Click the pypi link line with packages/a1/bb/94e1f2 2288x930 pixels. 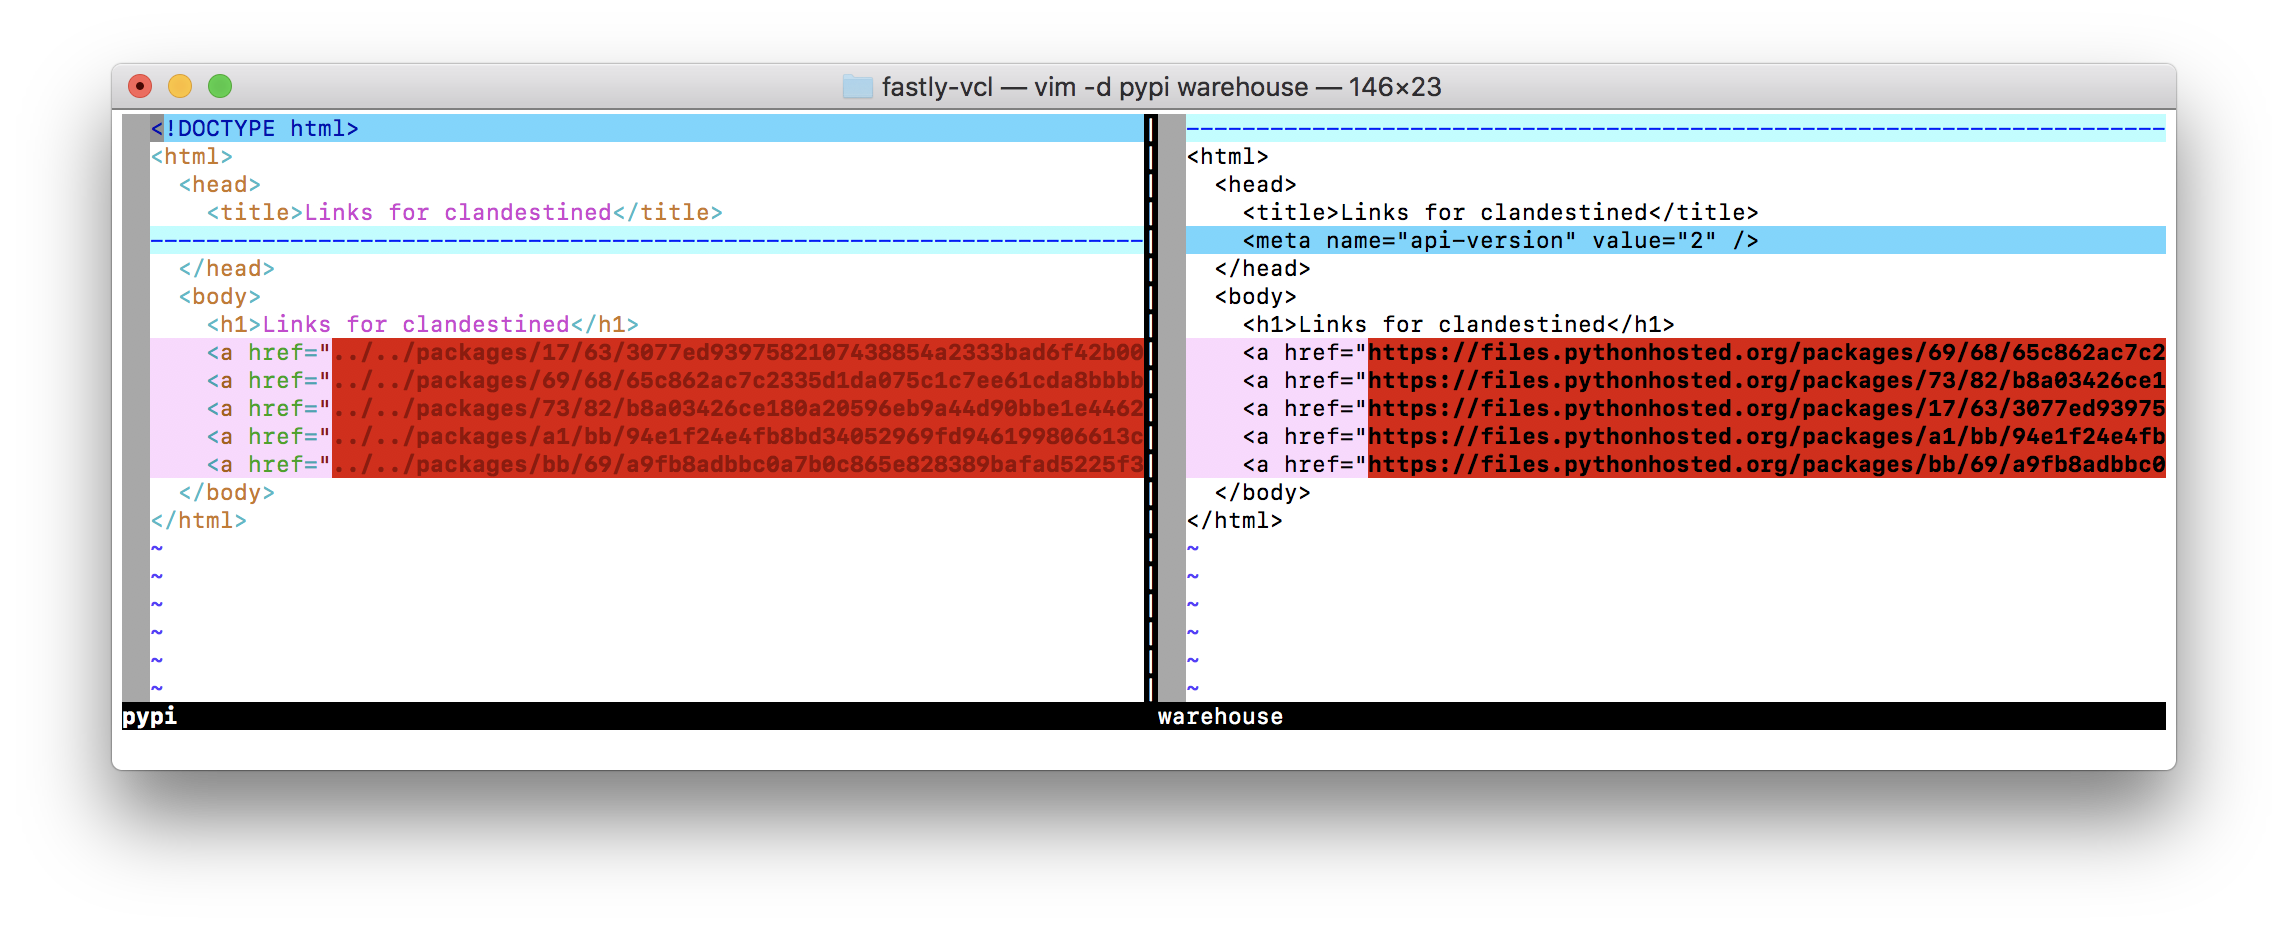coord(646,436)
